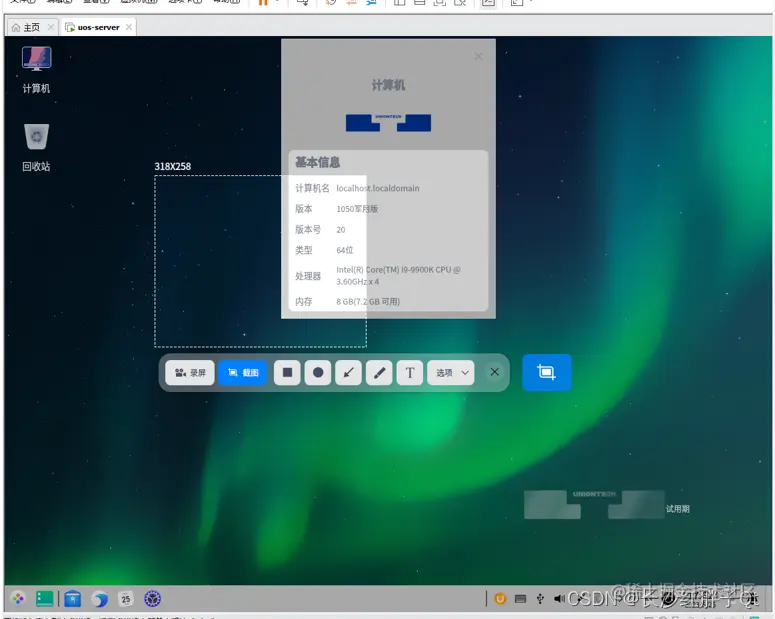Open the launcher icon in the dock

coord(18,599)
